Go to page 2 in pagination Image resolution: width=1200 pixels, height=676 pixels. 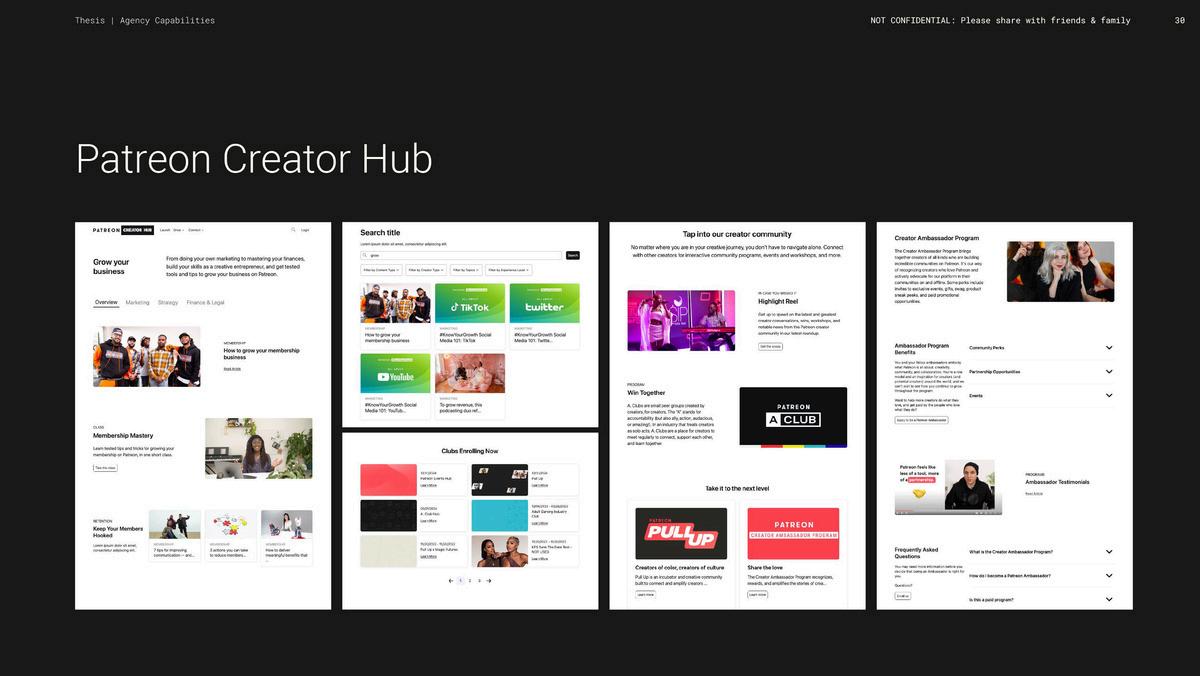(x=470, y=581)
